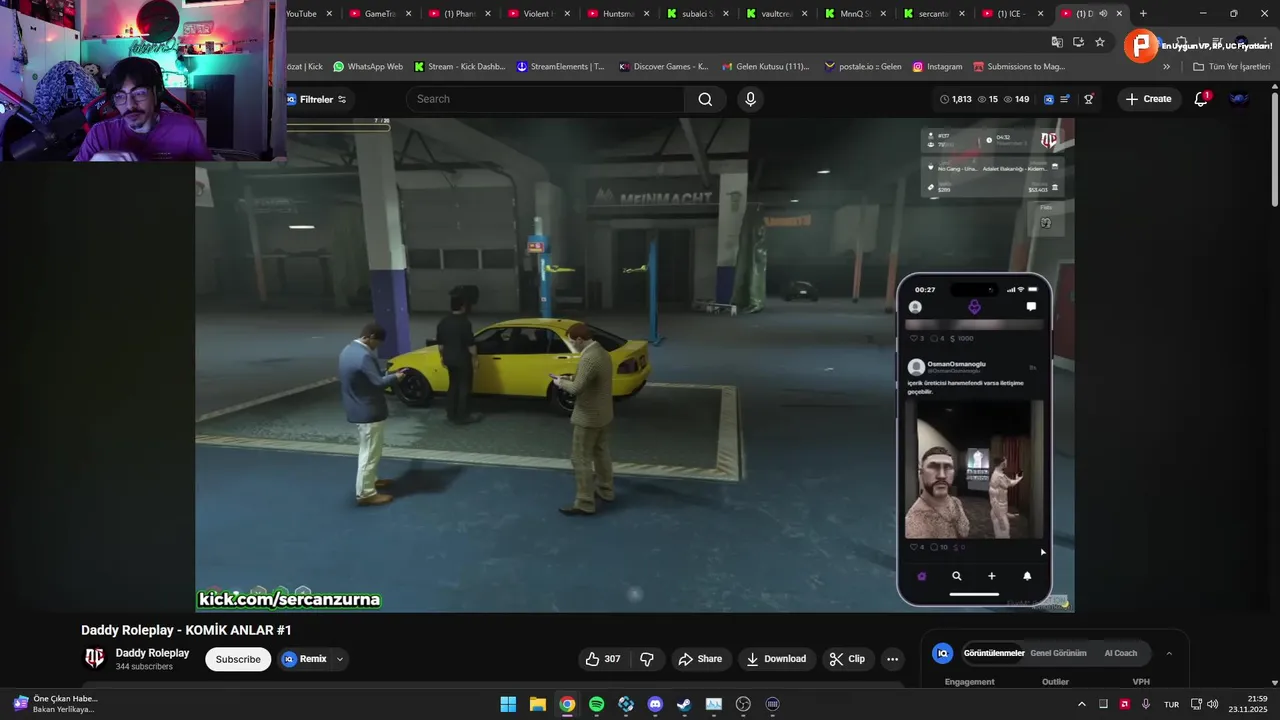Open the Tüm Yer İşaretleri bookmarks folder

coord(1231,67)
